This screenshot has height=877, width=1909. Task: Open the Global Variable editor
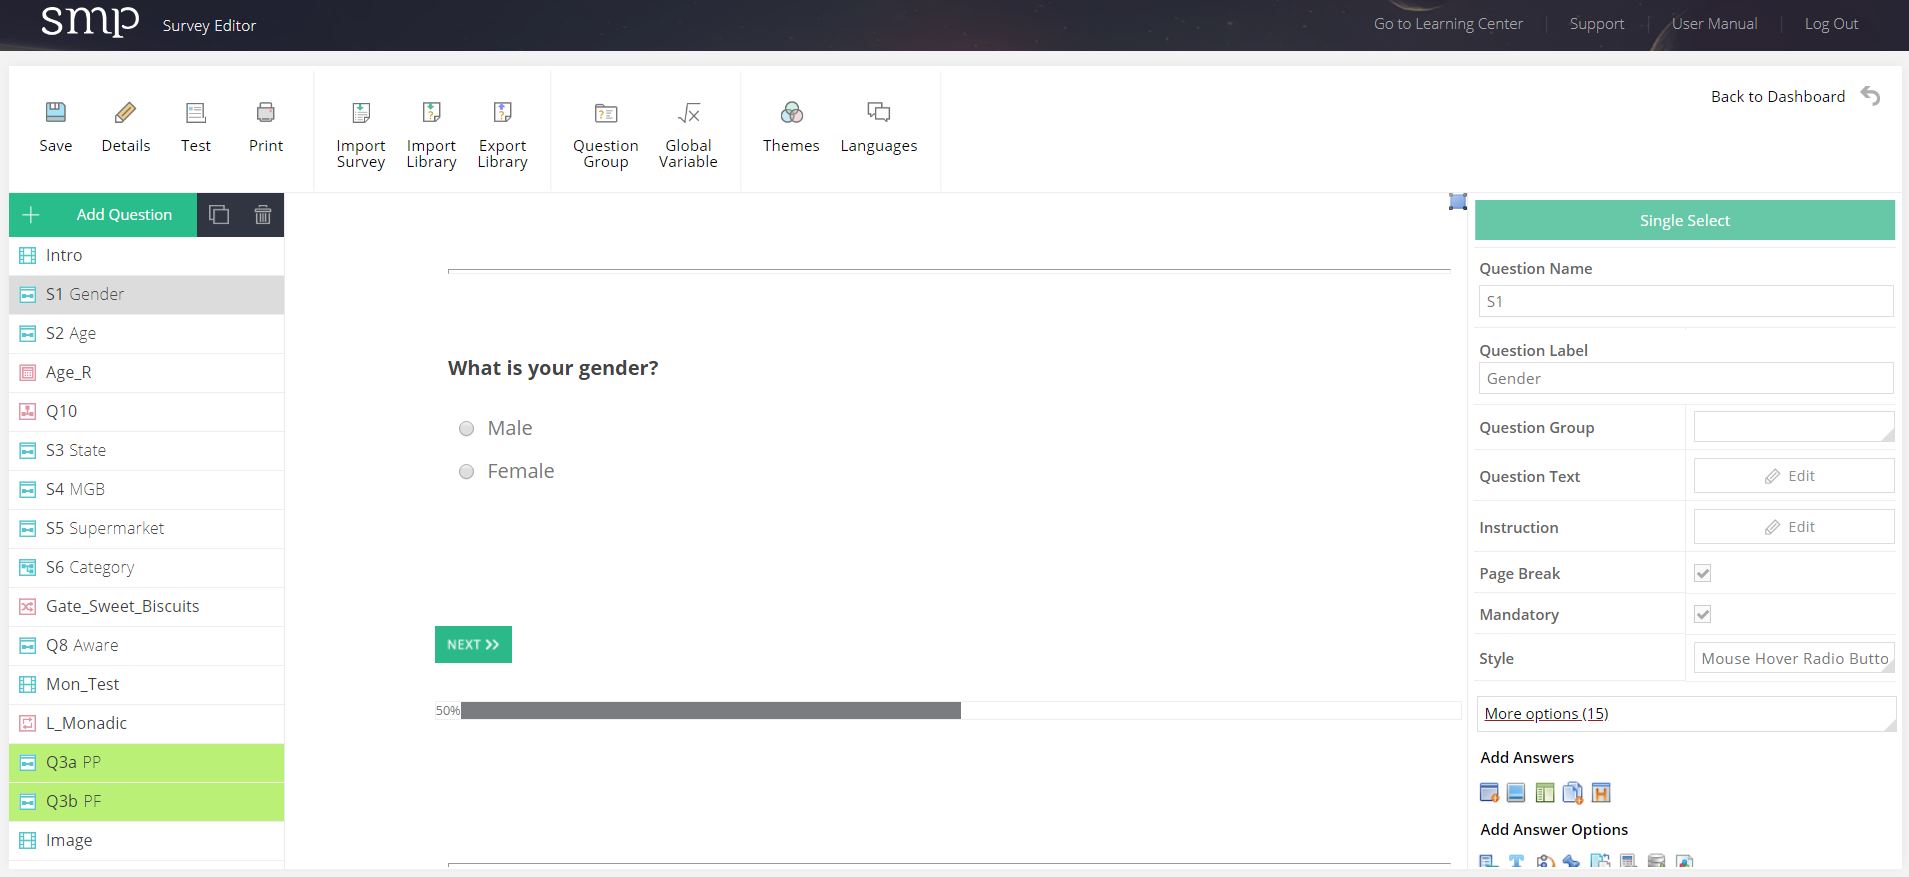point(688,113)
